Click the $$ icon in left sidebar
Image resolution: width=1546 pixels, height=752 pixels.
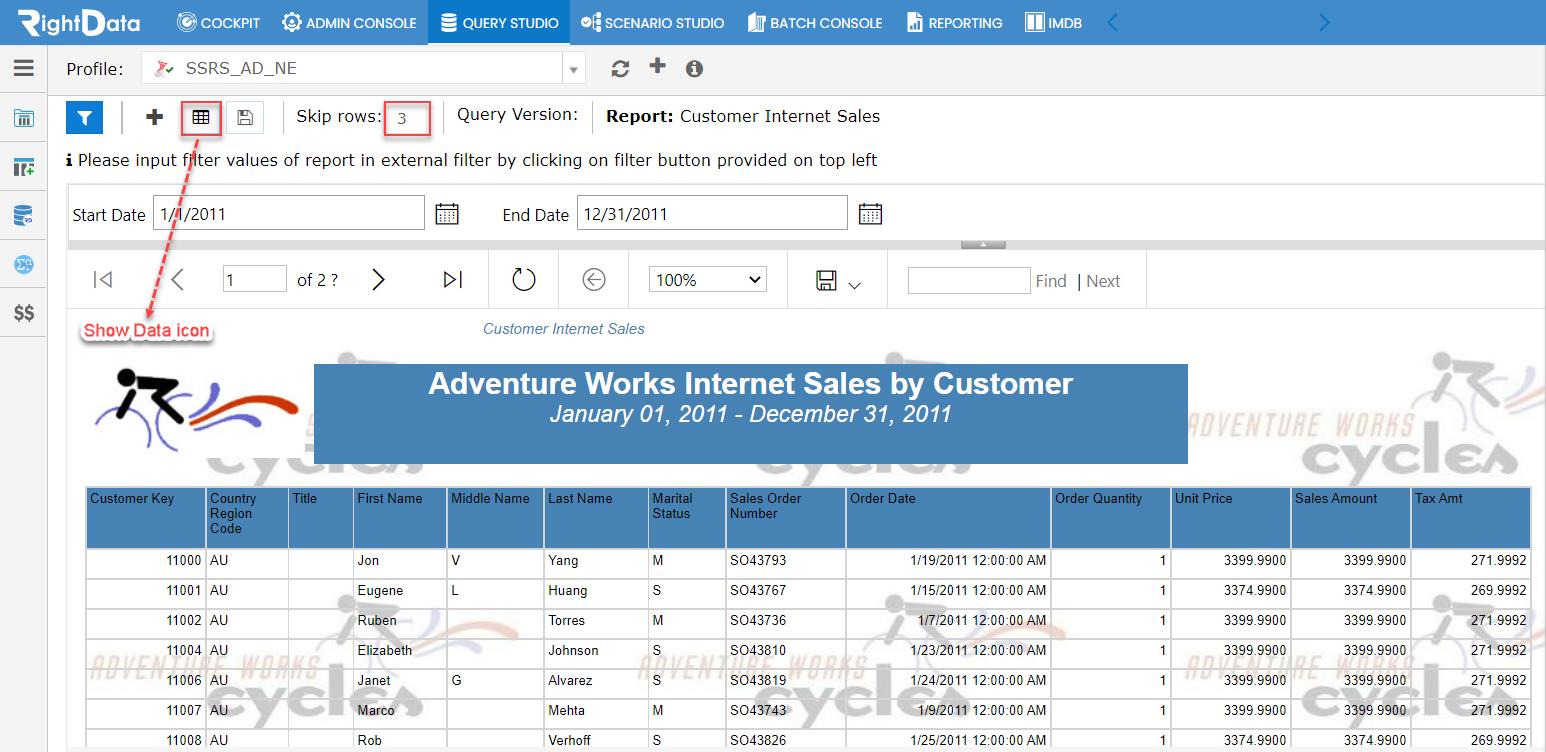pos(24,313)
